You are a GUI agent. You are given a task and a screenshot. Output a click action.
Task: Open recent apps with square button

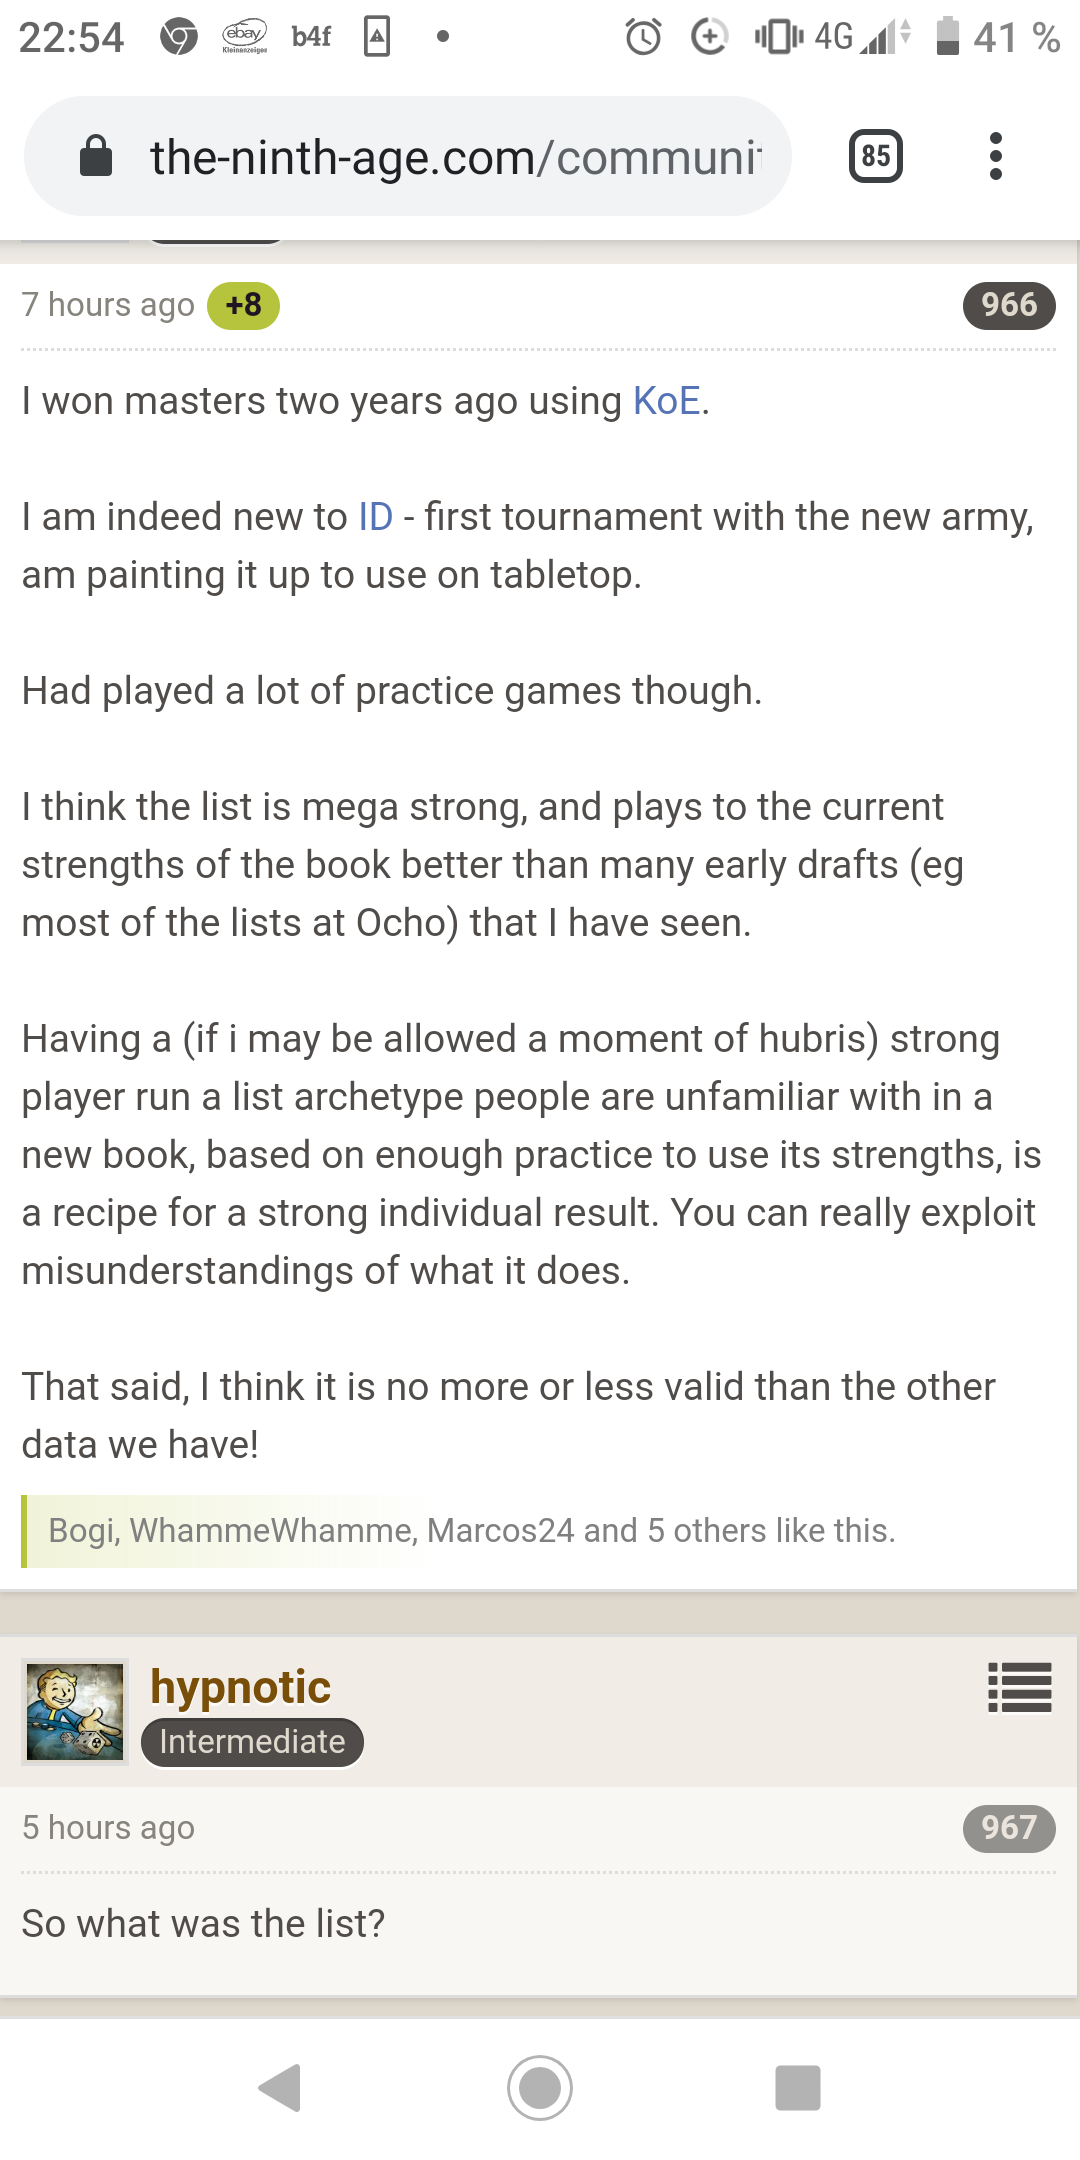point(797,2087)
